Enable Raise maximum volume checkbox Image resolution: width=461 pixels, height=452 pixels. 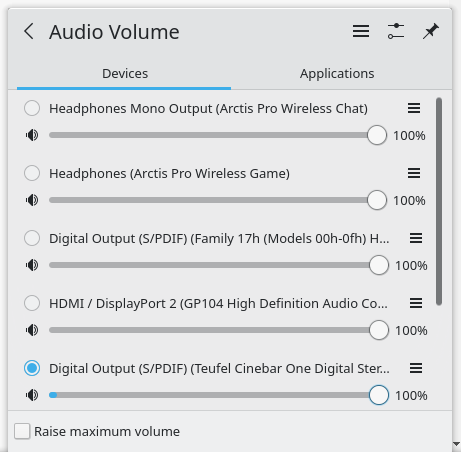click(x=22, y=431)
